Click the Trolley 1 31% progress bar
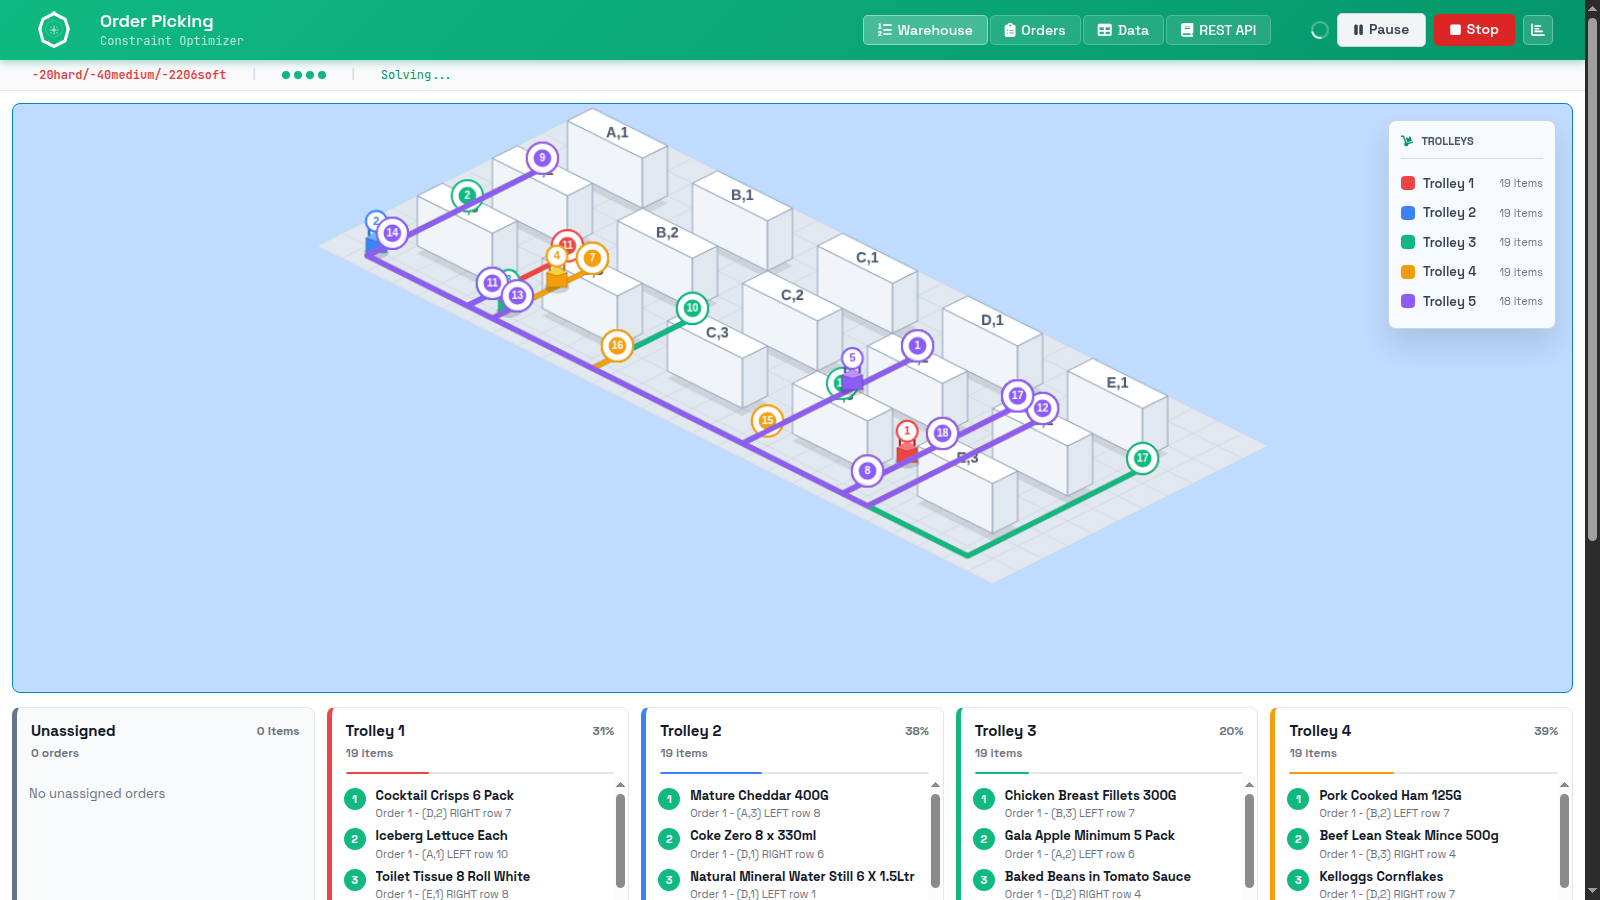This screenshot has height=900, width=1600. 480,773
